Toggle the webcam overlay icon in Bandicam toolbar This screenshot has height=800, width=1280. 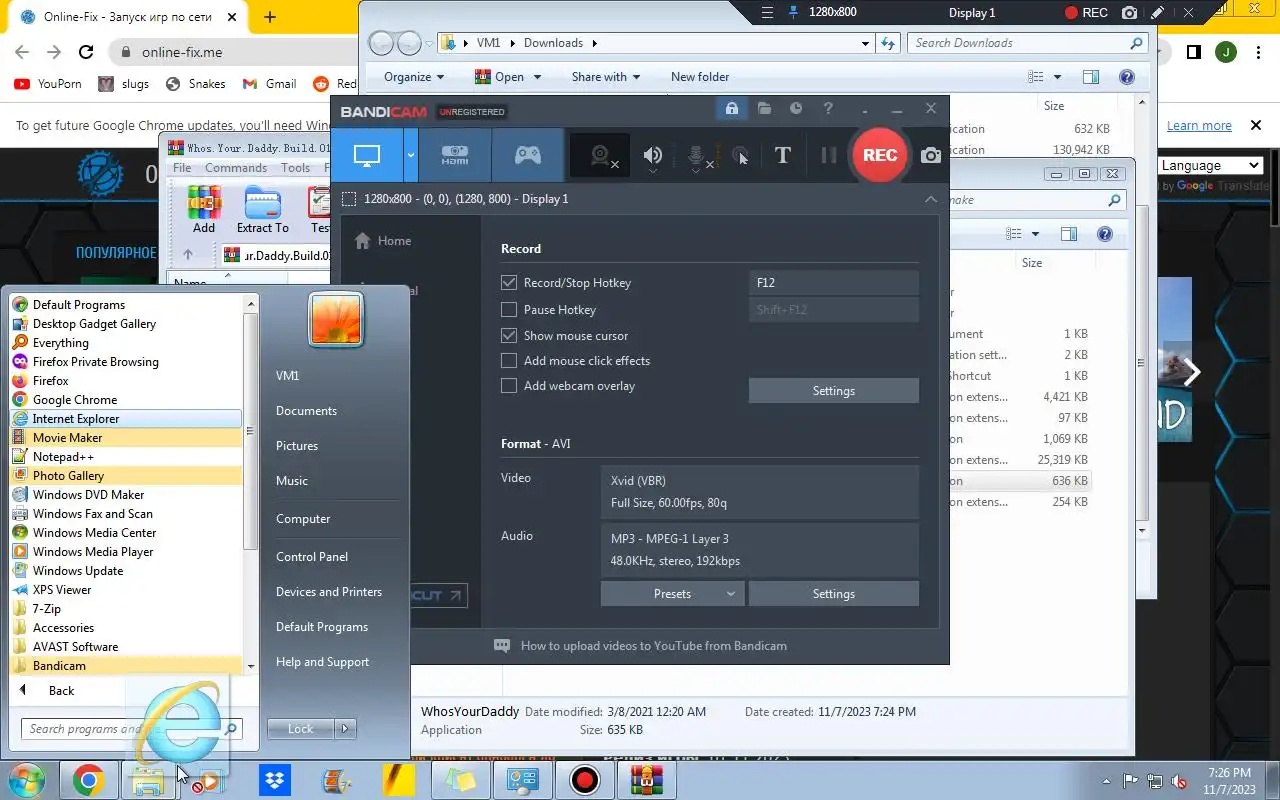tap(602, 155)
